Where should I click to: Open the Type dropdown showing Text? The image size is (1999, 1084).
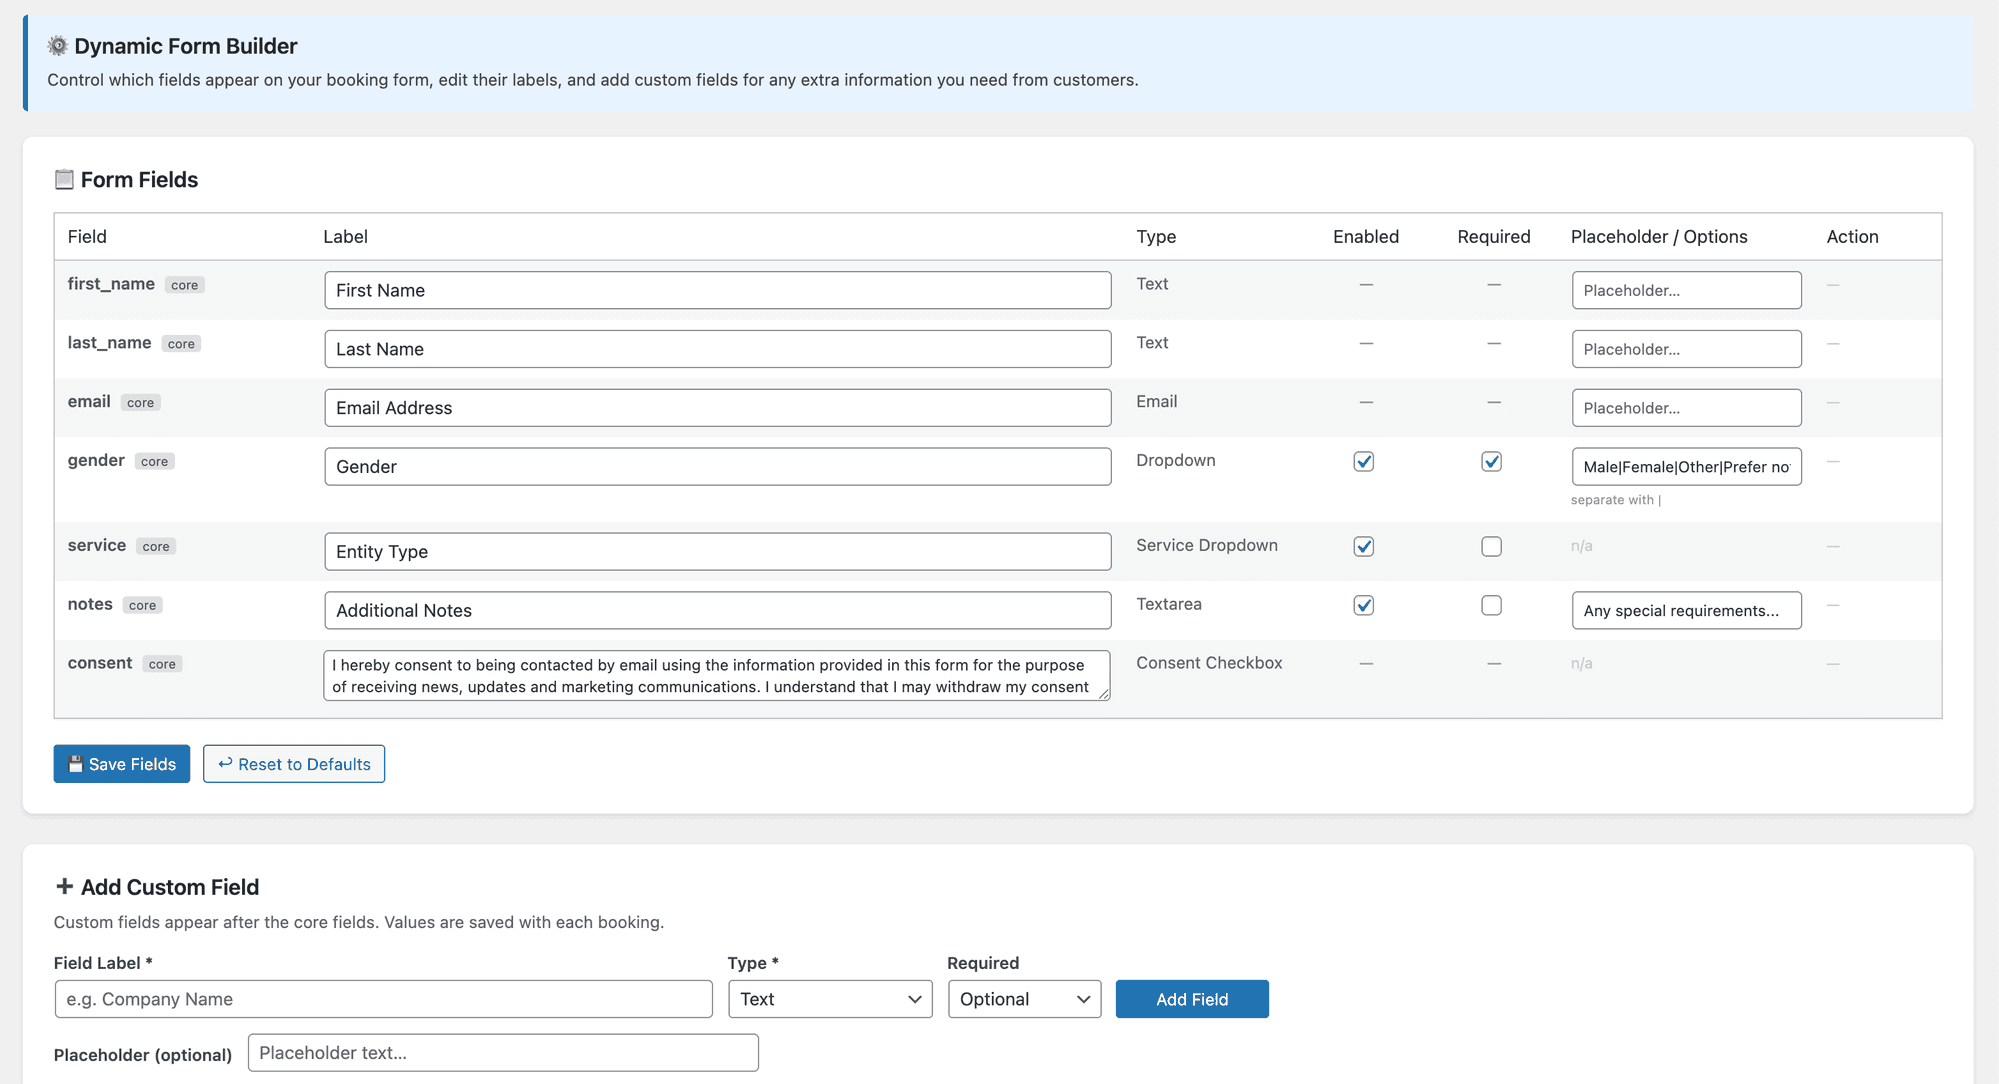830,999
